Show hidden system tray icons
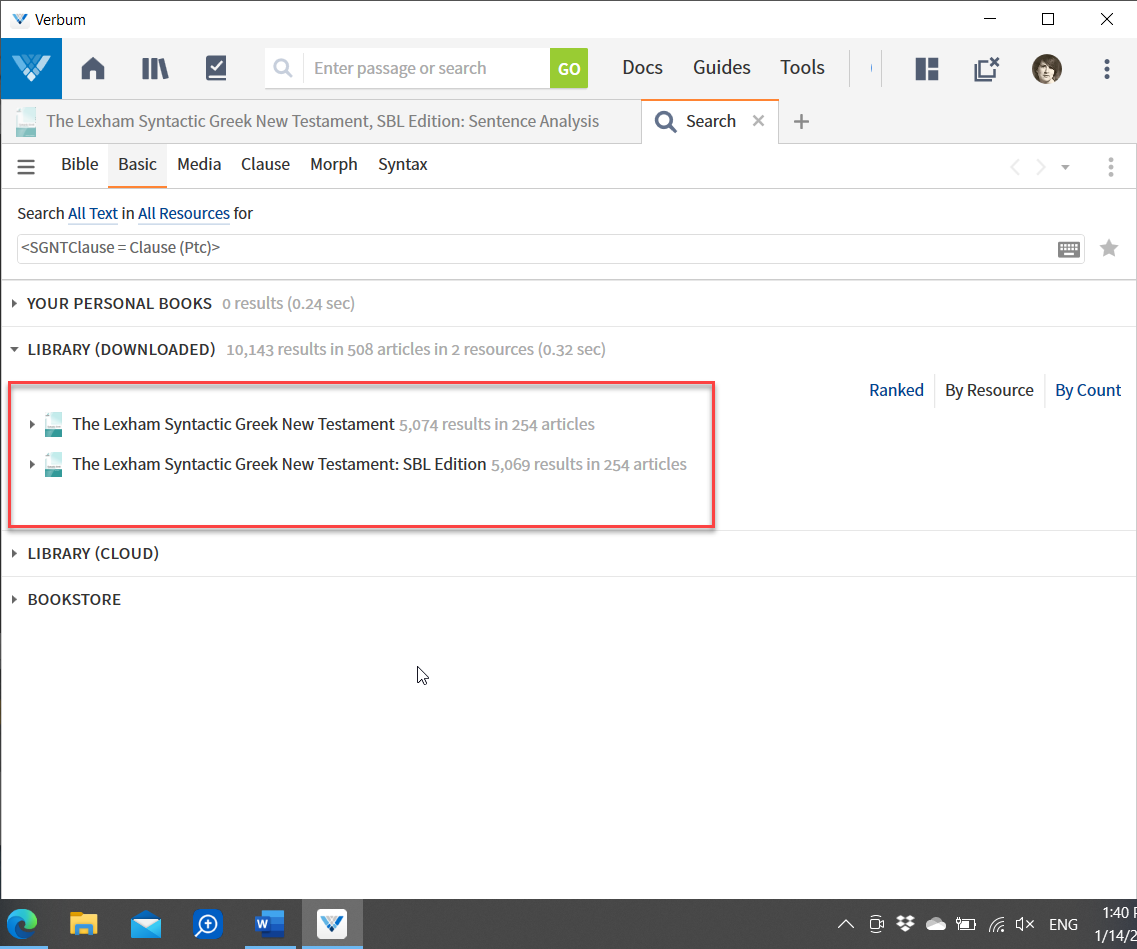1137x949 pixels. click(x=845, y=924)
